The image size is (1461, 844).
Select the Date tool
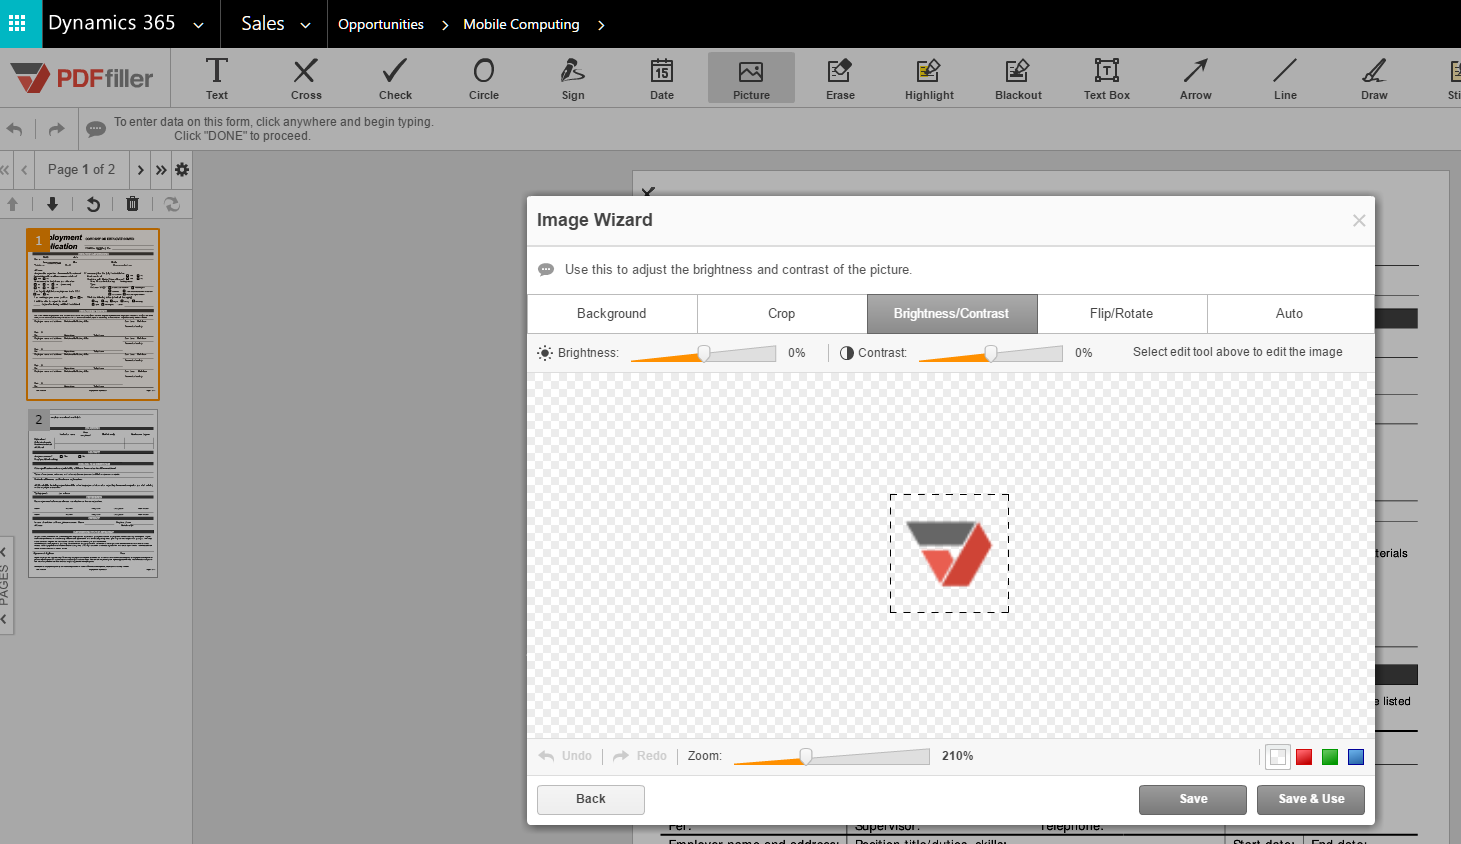662,78
